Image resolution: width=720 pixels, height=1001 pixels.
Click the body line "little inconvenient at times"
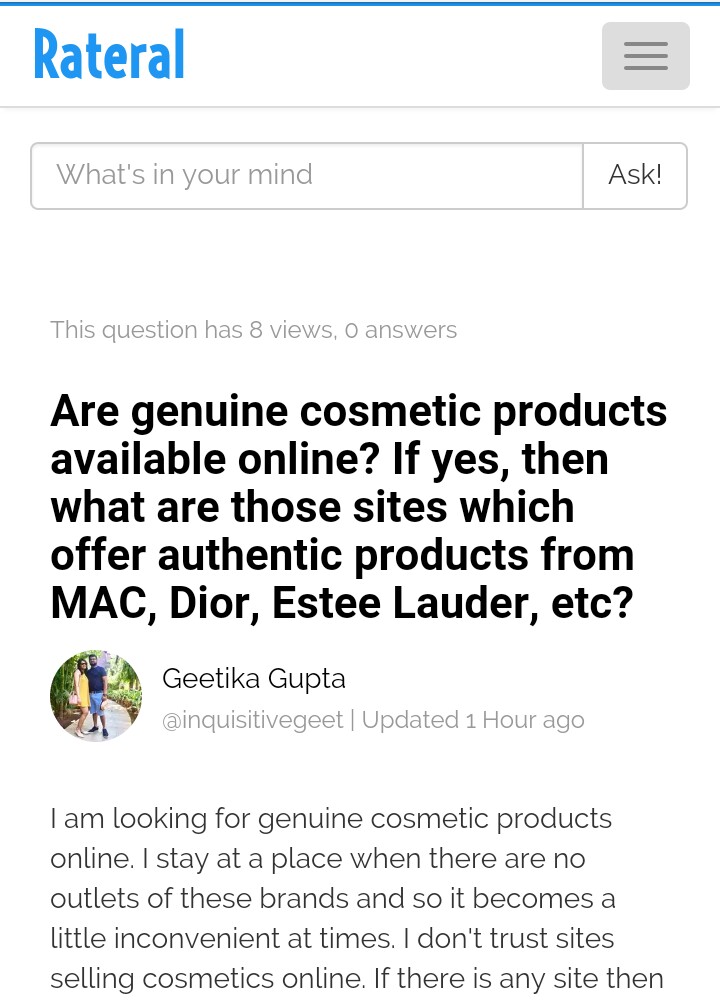[x=332, y=938]
